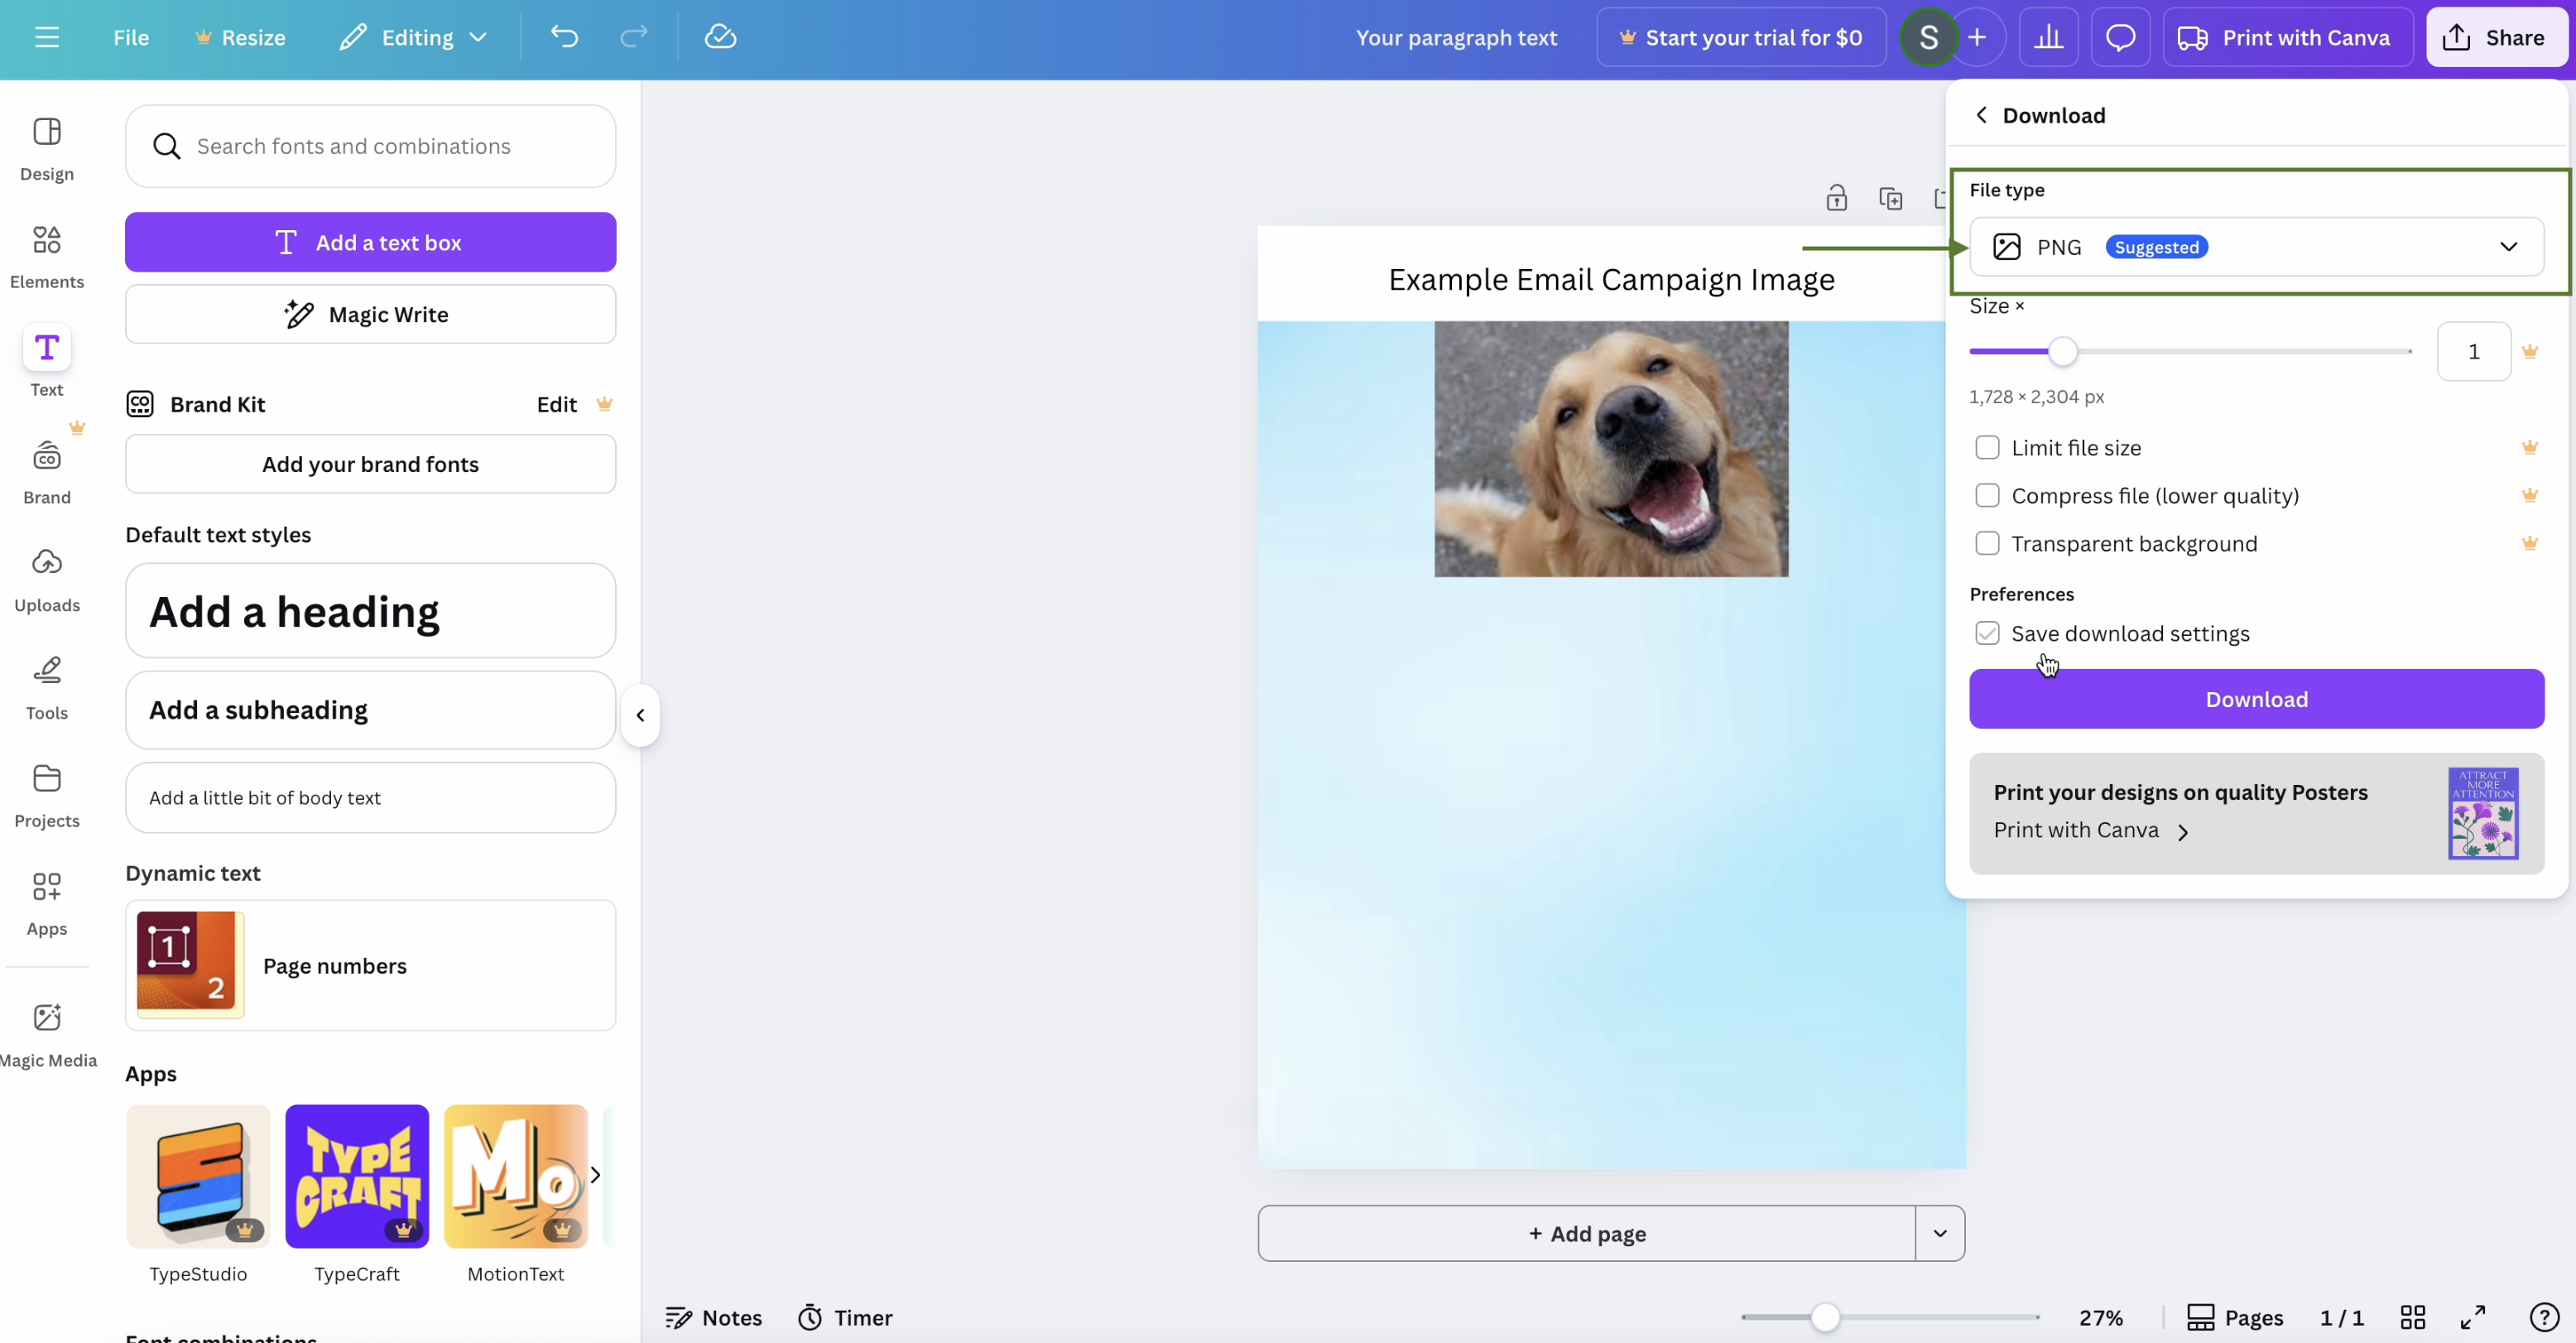Click the purple Download button
This screenshot has width=2576, height=1343.
coord(2256,699)
